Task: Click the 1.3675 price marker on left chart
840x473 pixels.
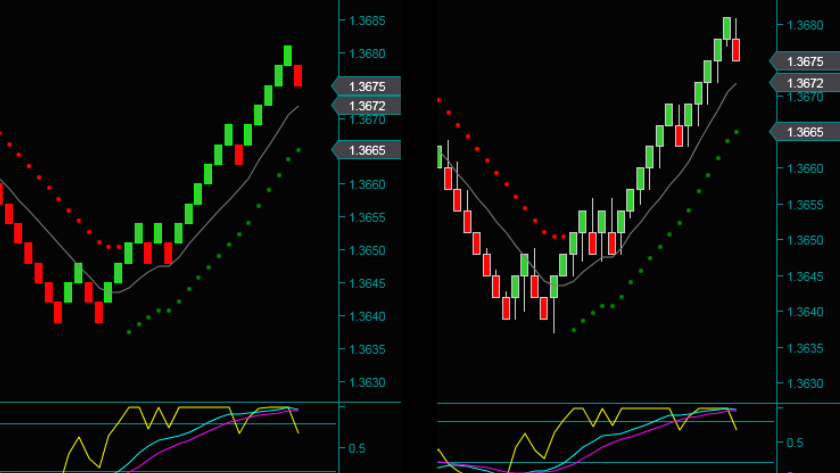Action: pos(367,86)
